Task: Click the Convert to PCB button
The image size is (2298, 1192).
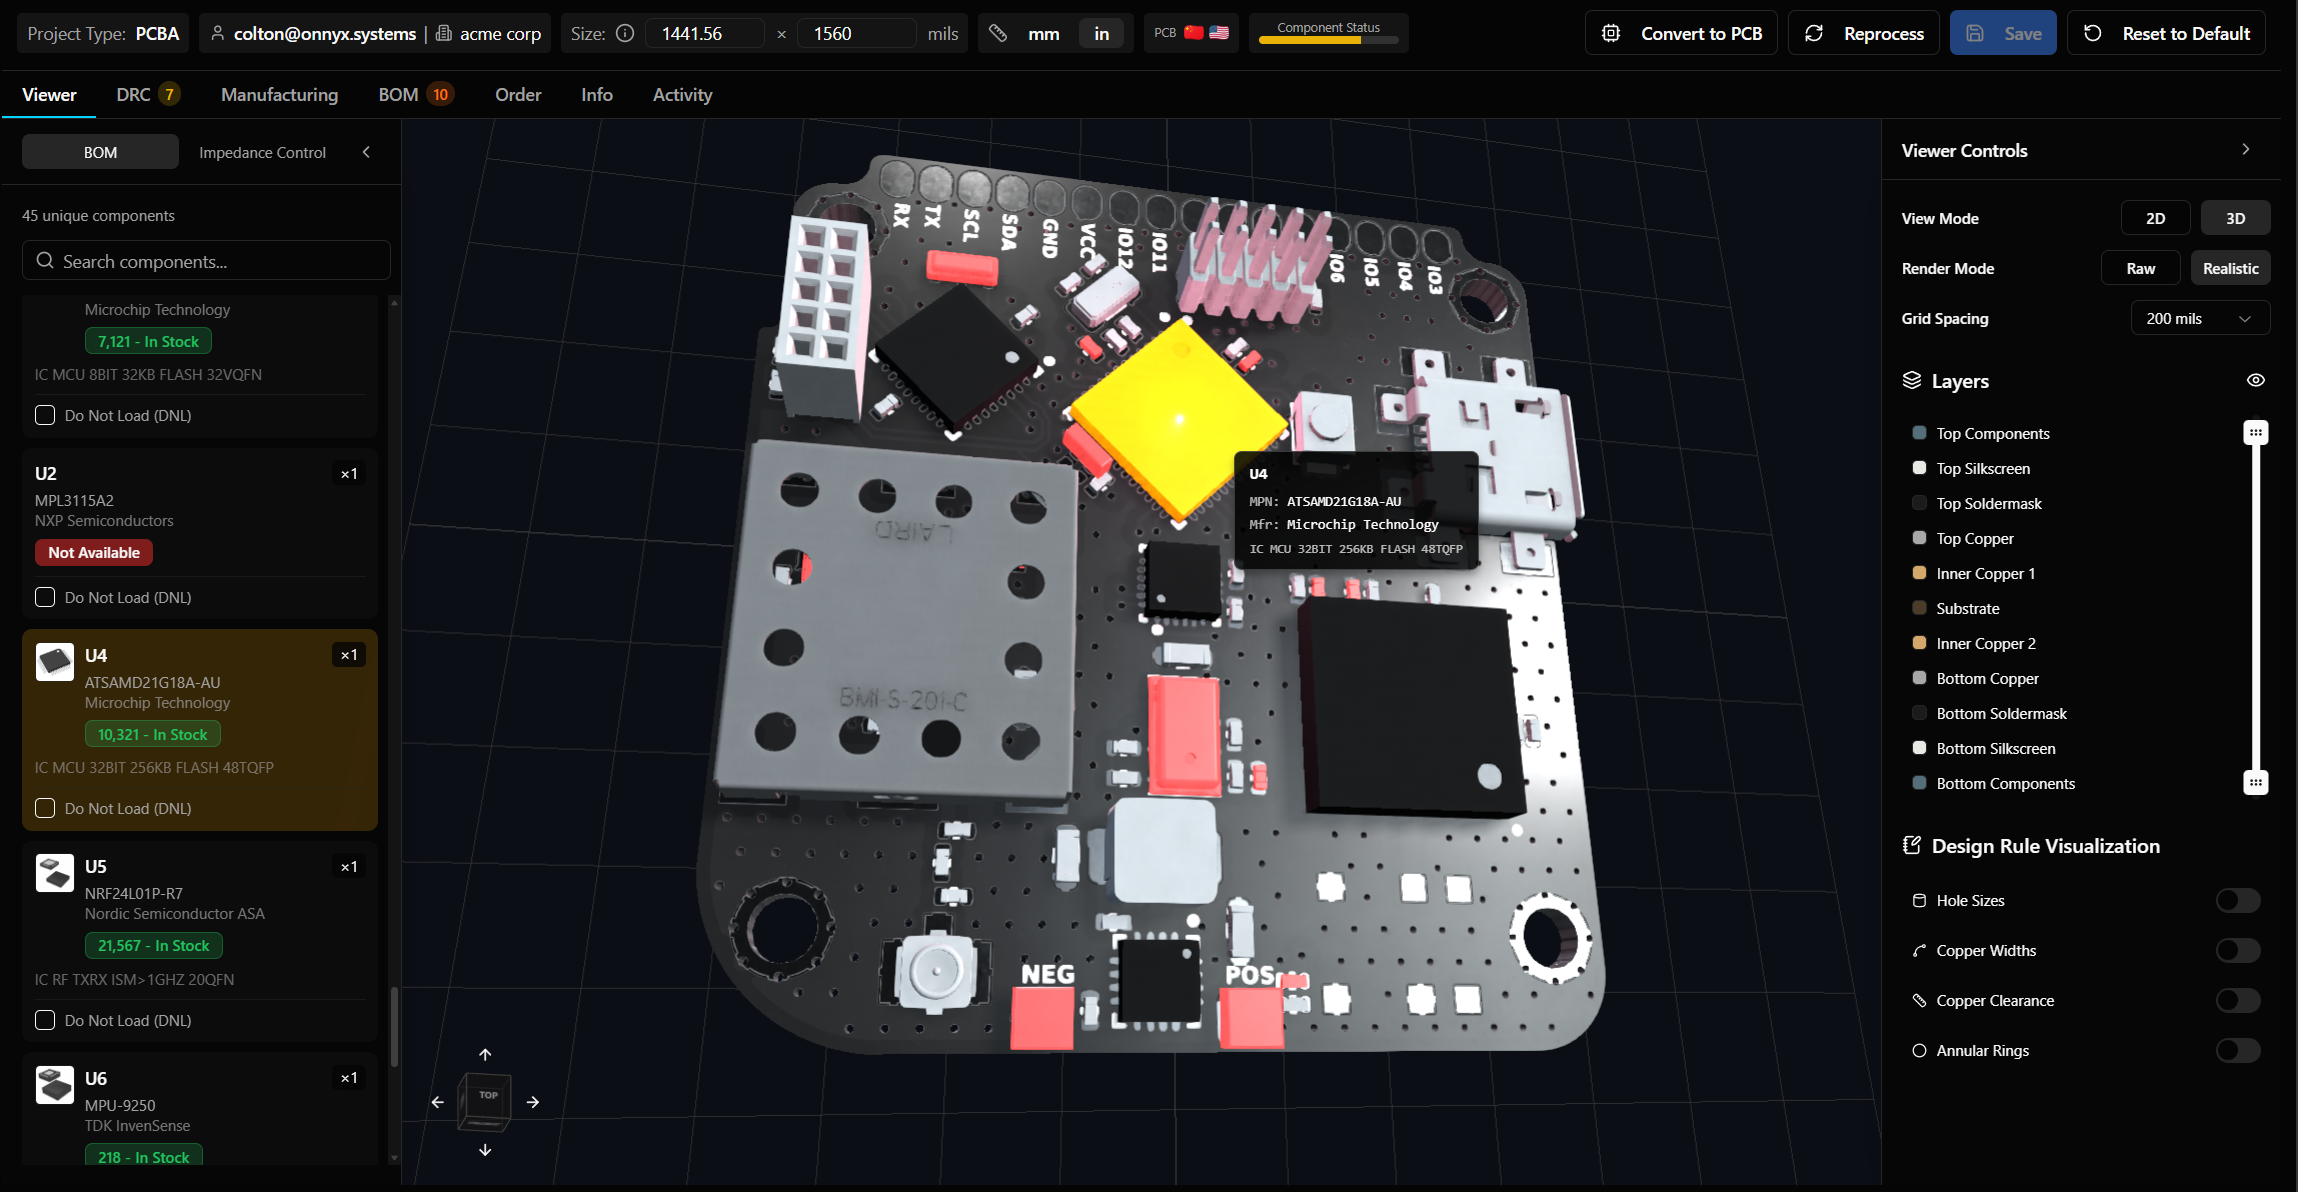Action: (x=1681, y=32)
